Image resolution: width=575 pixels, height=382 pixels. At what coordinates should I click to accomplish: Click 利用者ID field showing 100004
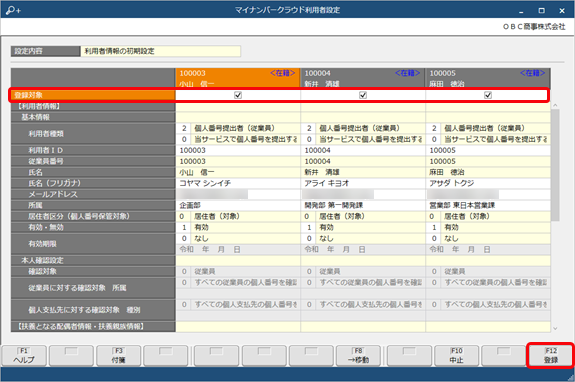[363, 150]
